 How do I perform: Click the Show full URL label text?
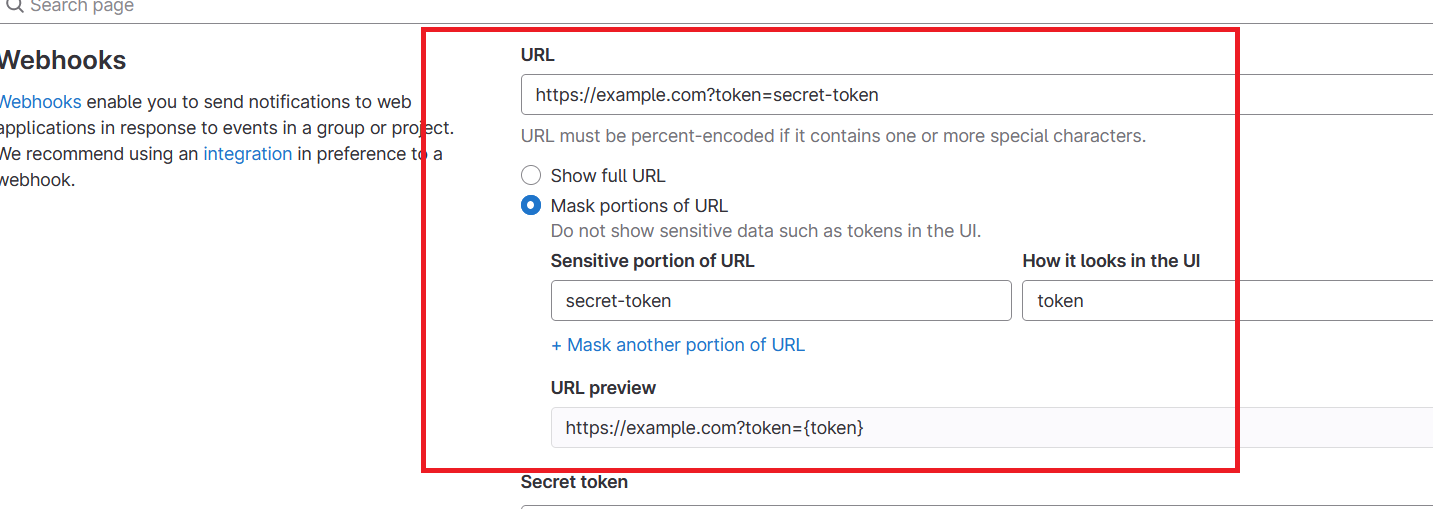pos(607,176)
